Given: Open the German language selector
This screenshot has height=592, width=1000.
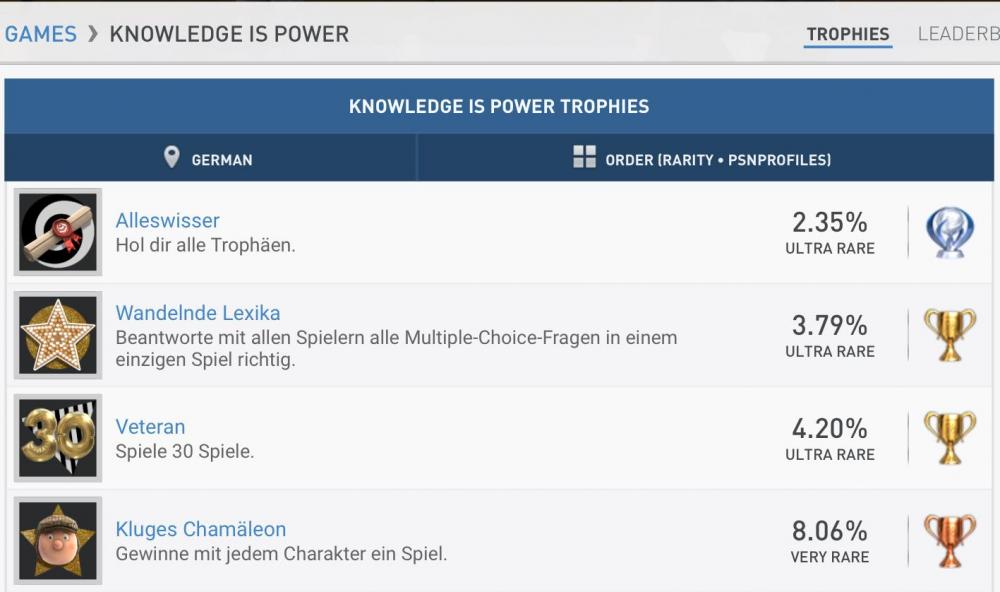Looking at the screenshot, I should (x=210, y=159).
